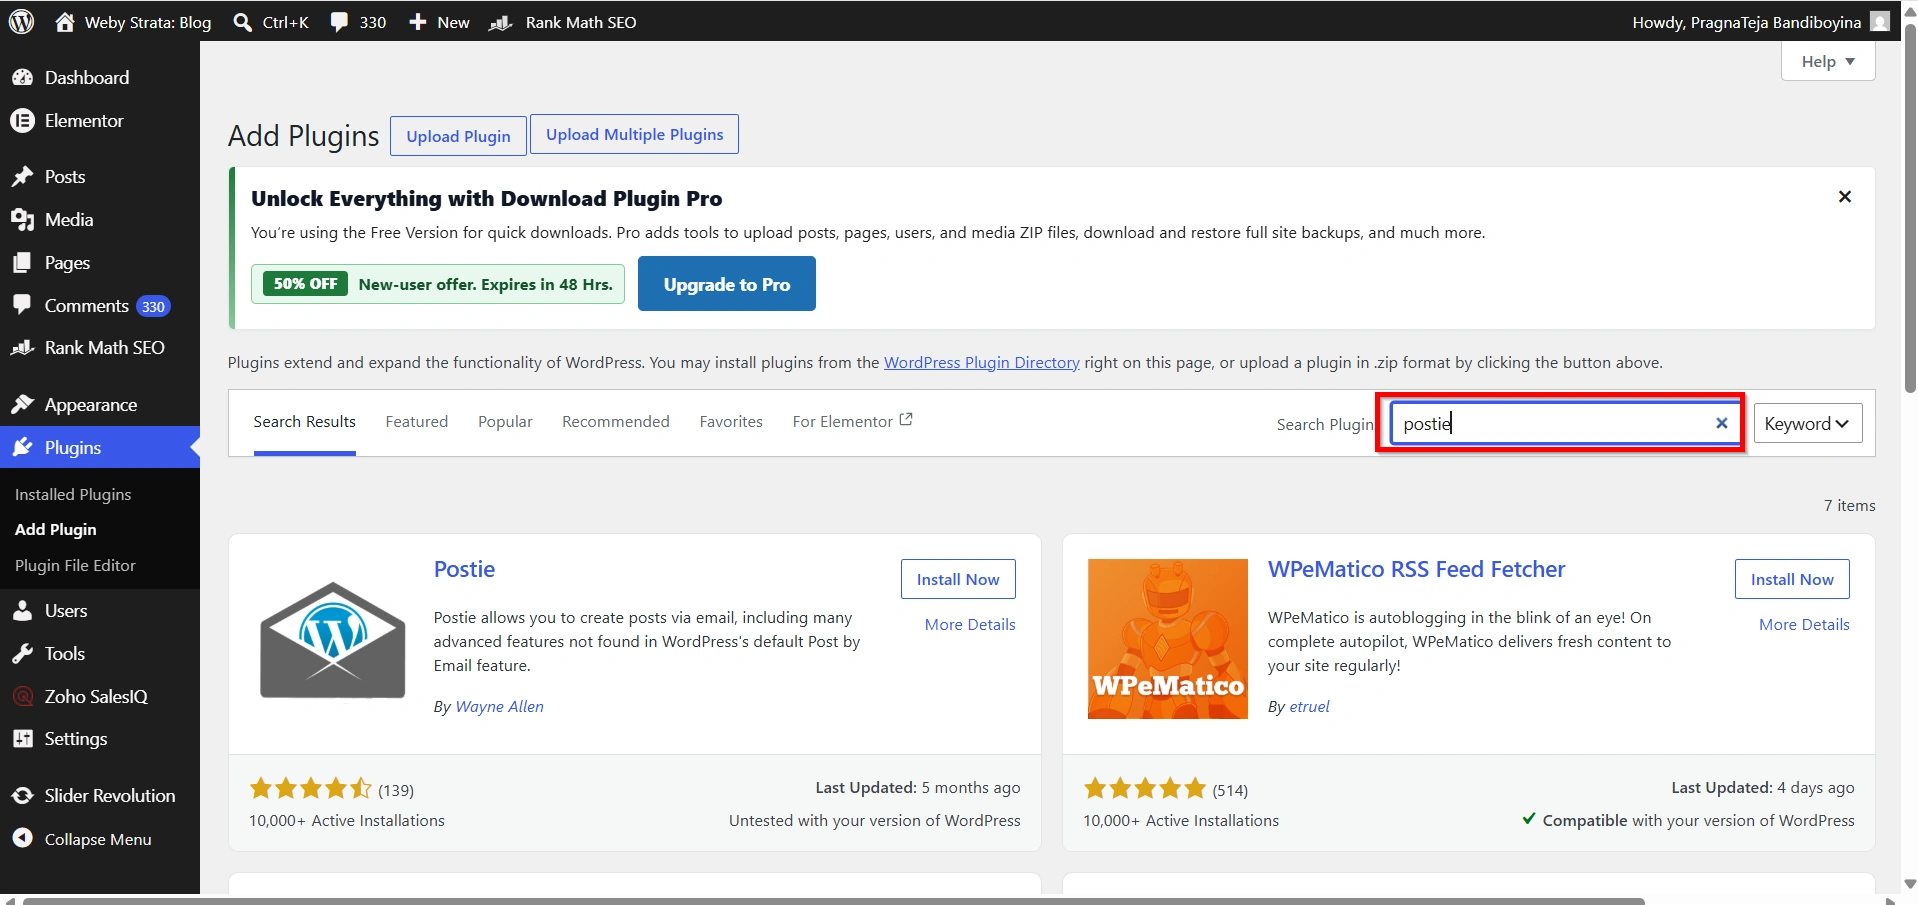This screenshot has width=1918, height=905.
Task: Open Rank Math SEO icon in admin bar
Action: pos(500,22)
